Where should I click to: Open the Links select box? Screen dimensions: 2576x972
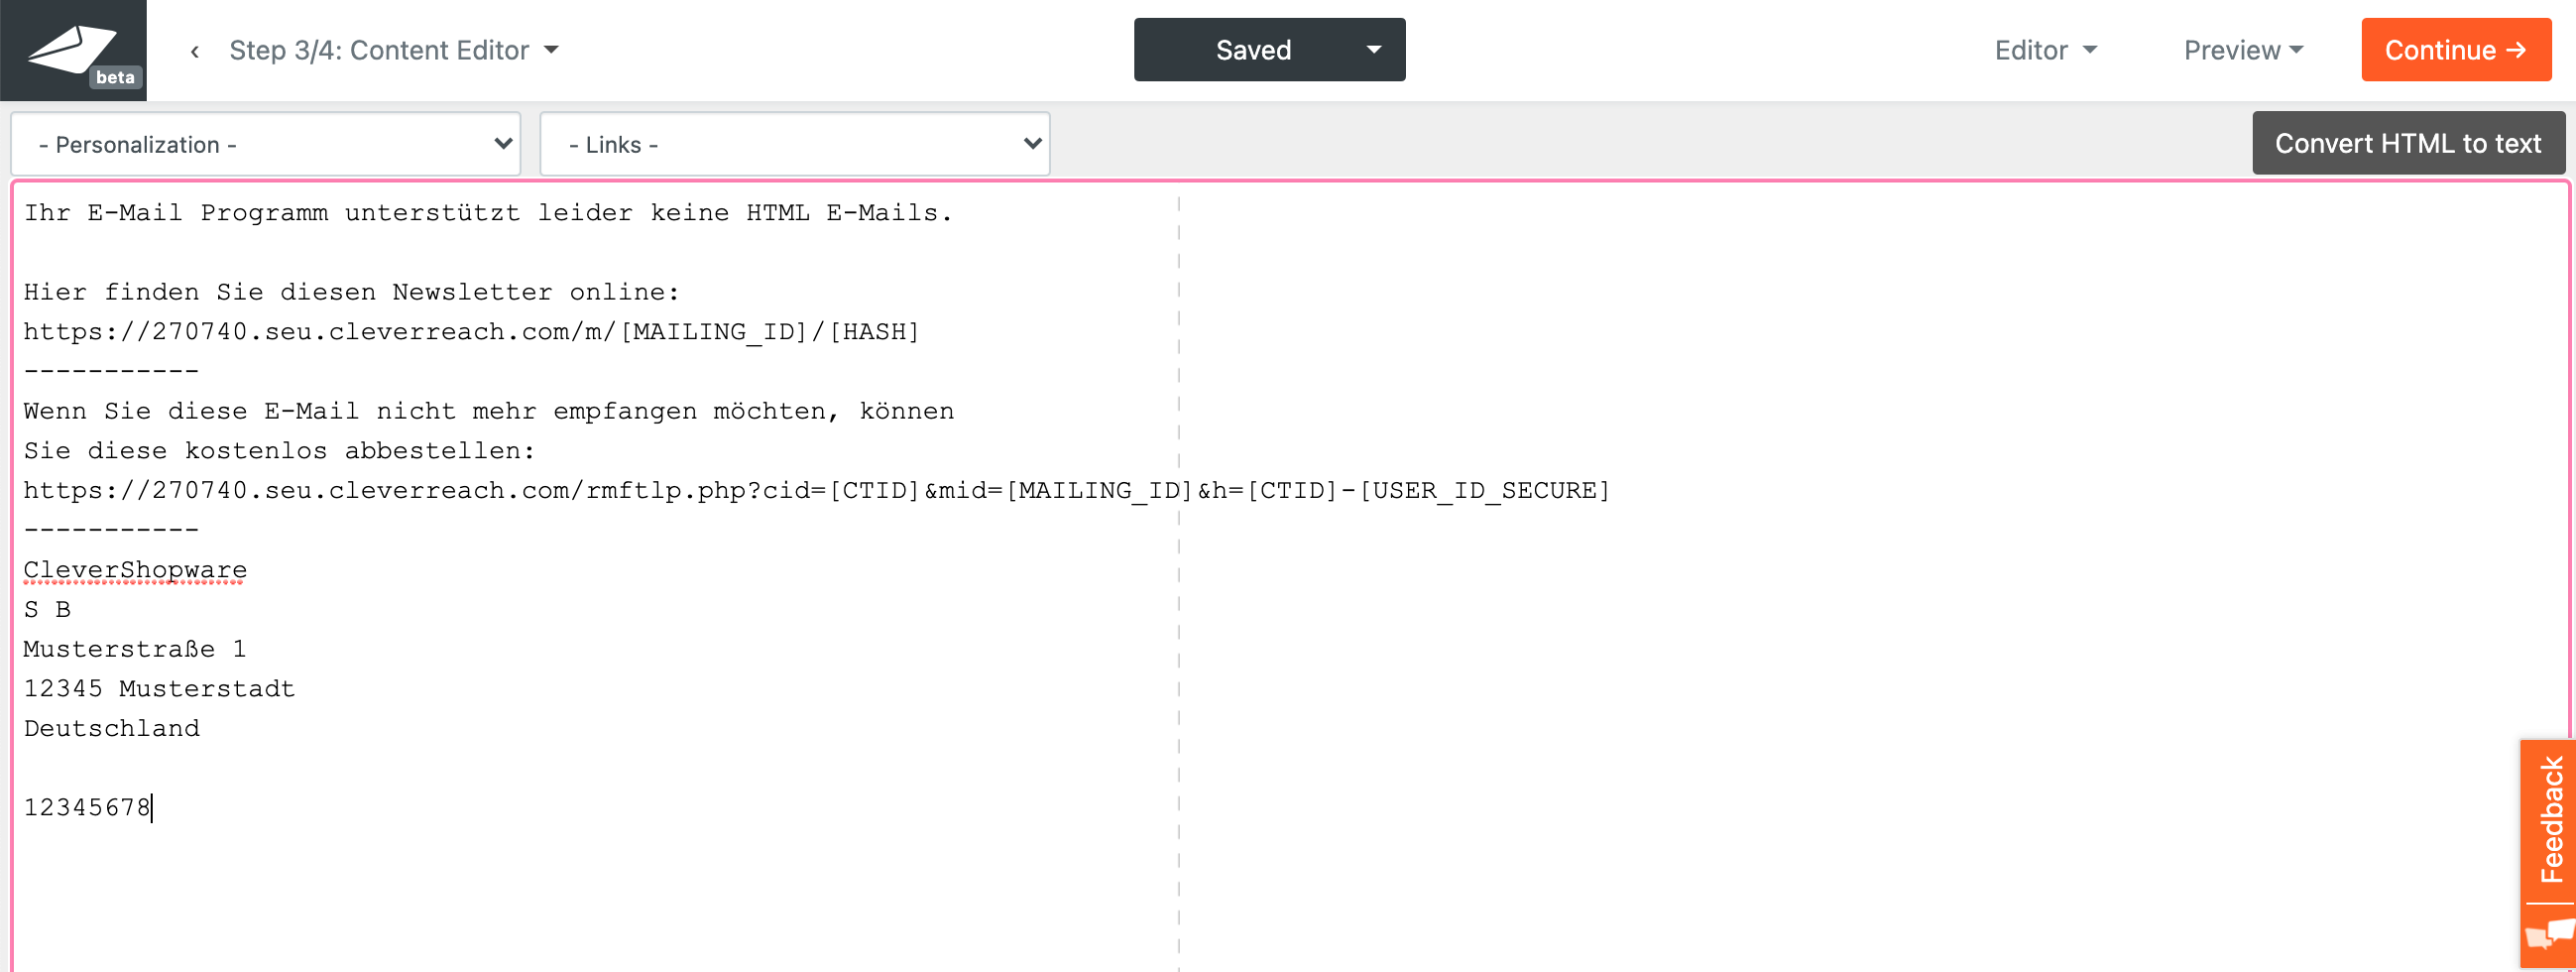(x=795, y=145)
